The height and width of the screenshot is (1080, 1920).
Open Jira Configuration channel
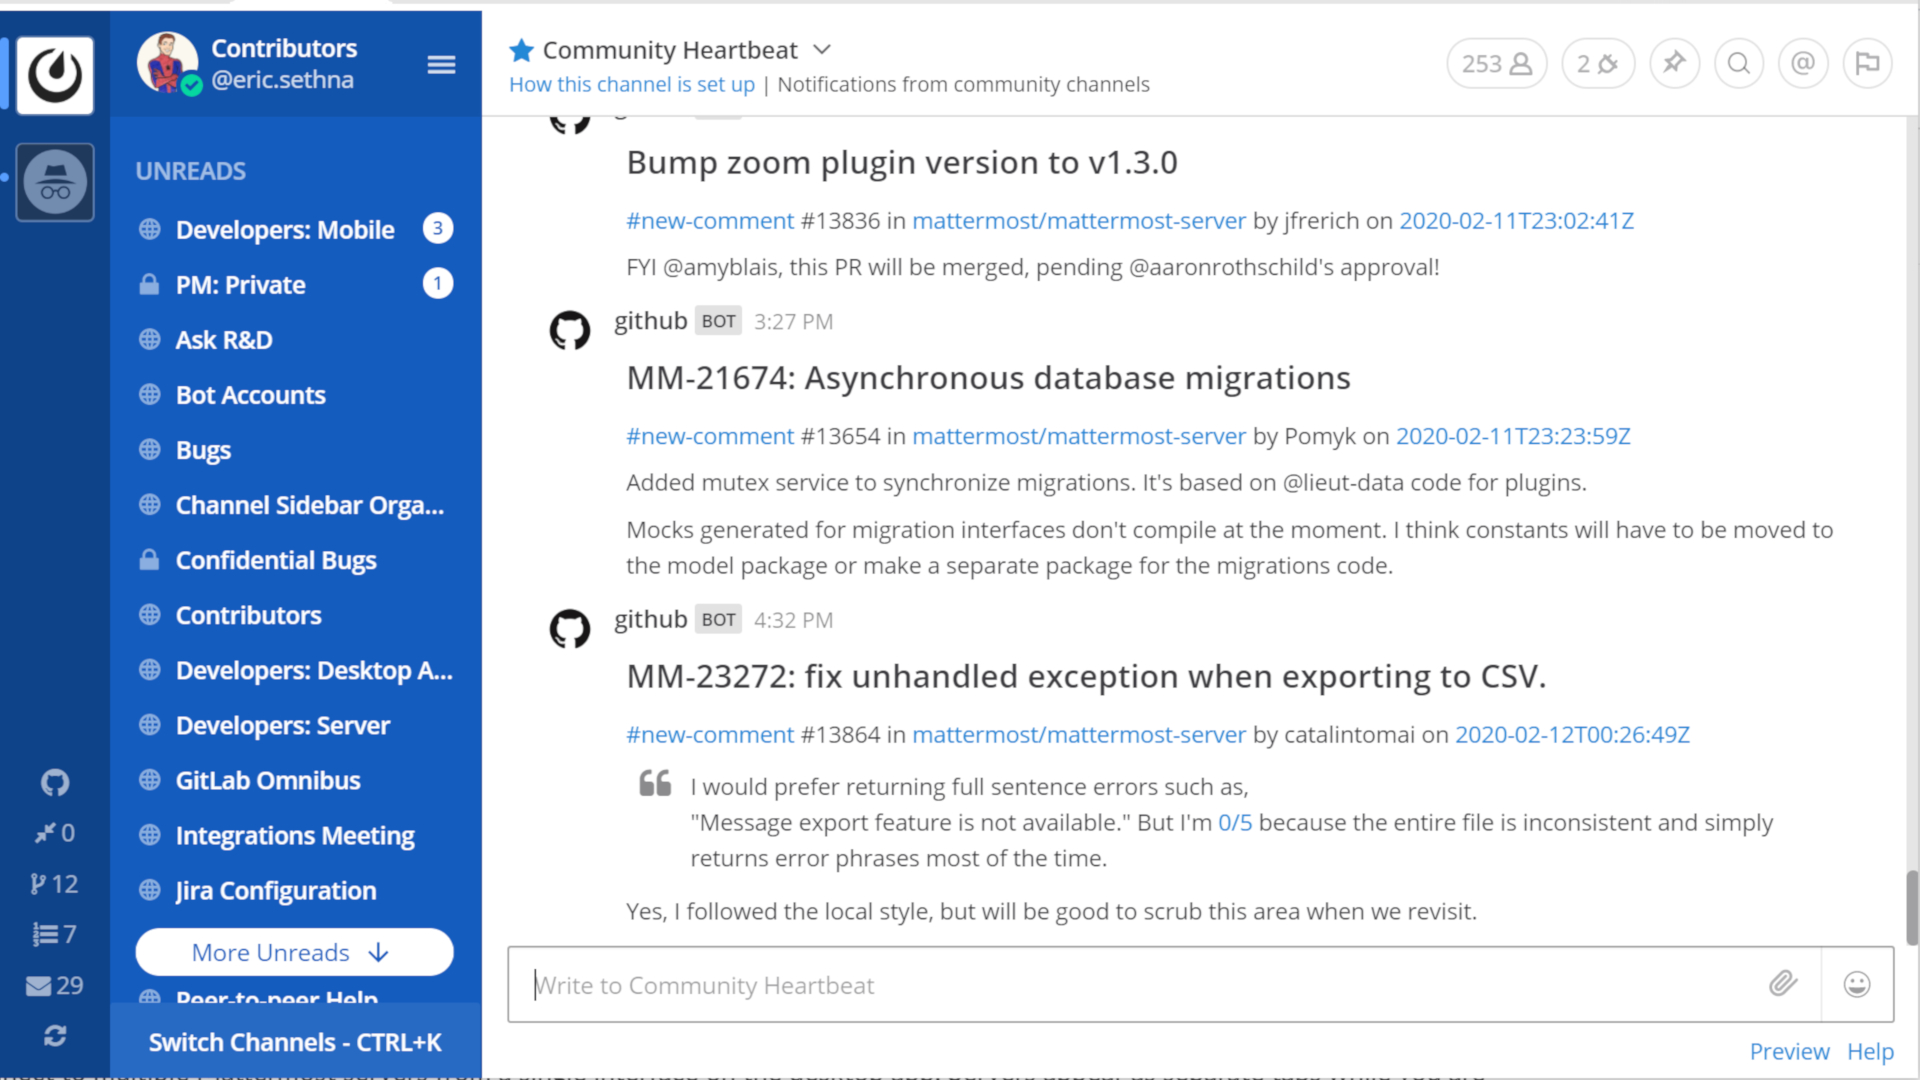pos(296,890)
